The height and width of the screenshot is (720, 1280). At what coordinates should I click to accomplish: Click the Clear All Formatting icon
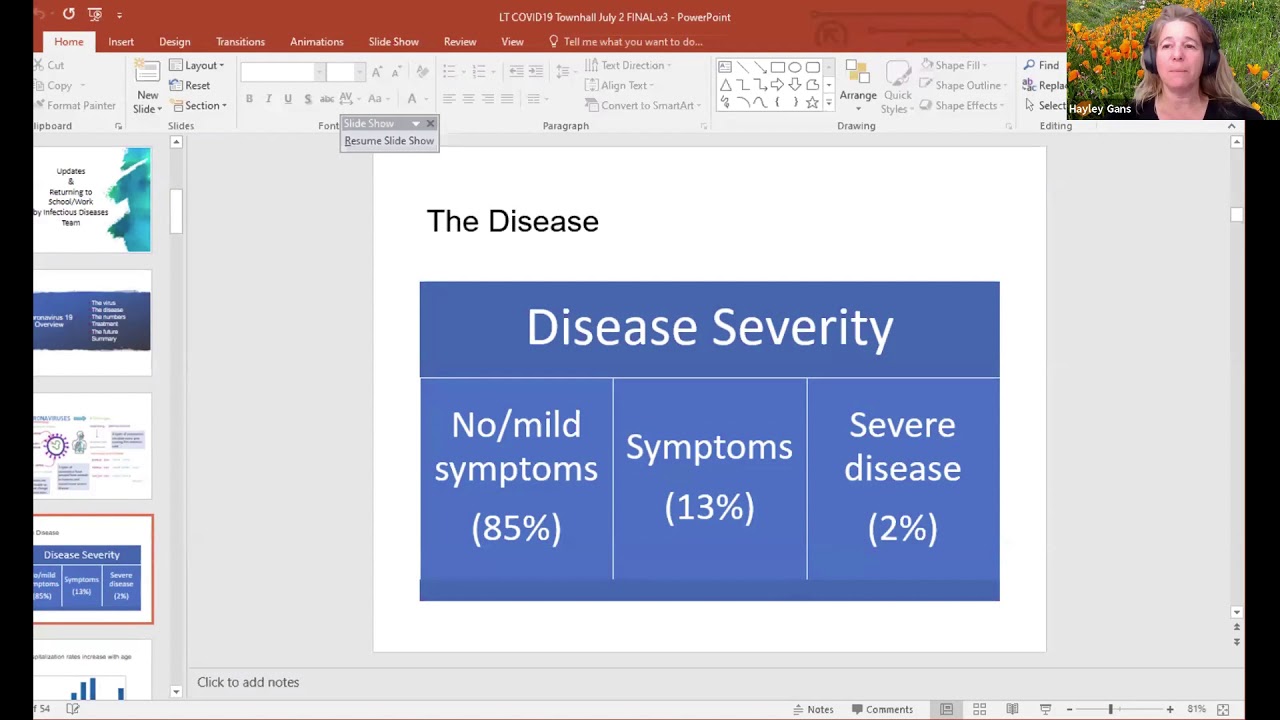(422, 72)
